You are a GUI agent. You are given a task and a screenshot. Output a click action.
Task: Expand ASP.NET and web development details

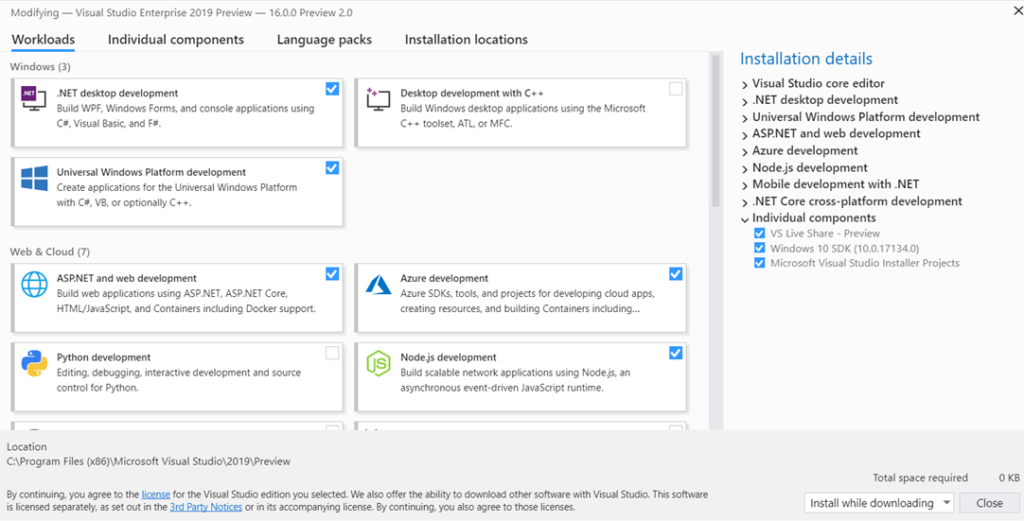pyautogui.click(x=744, y=135)
